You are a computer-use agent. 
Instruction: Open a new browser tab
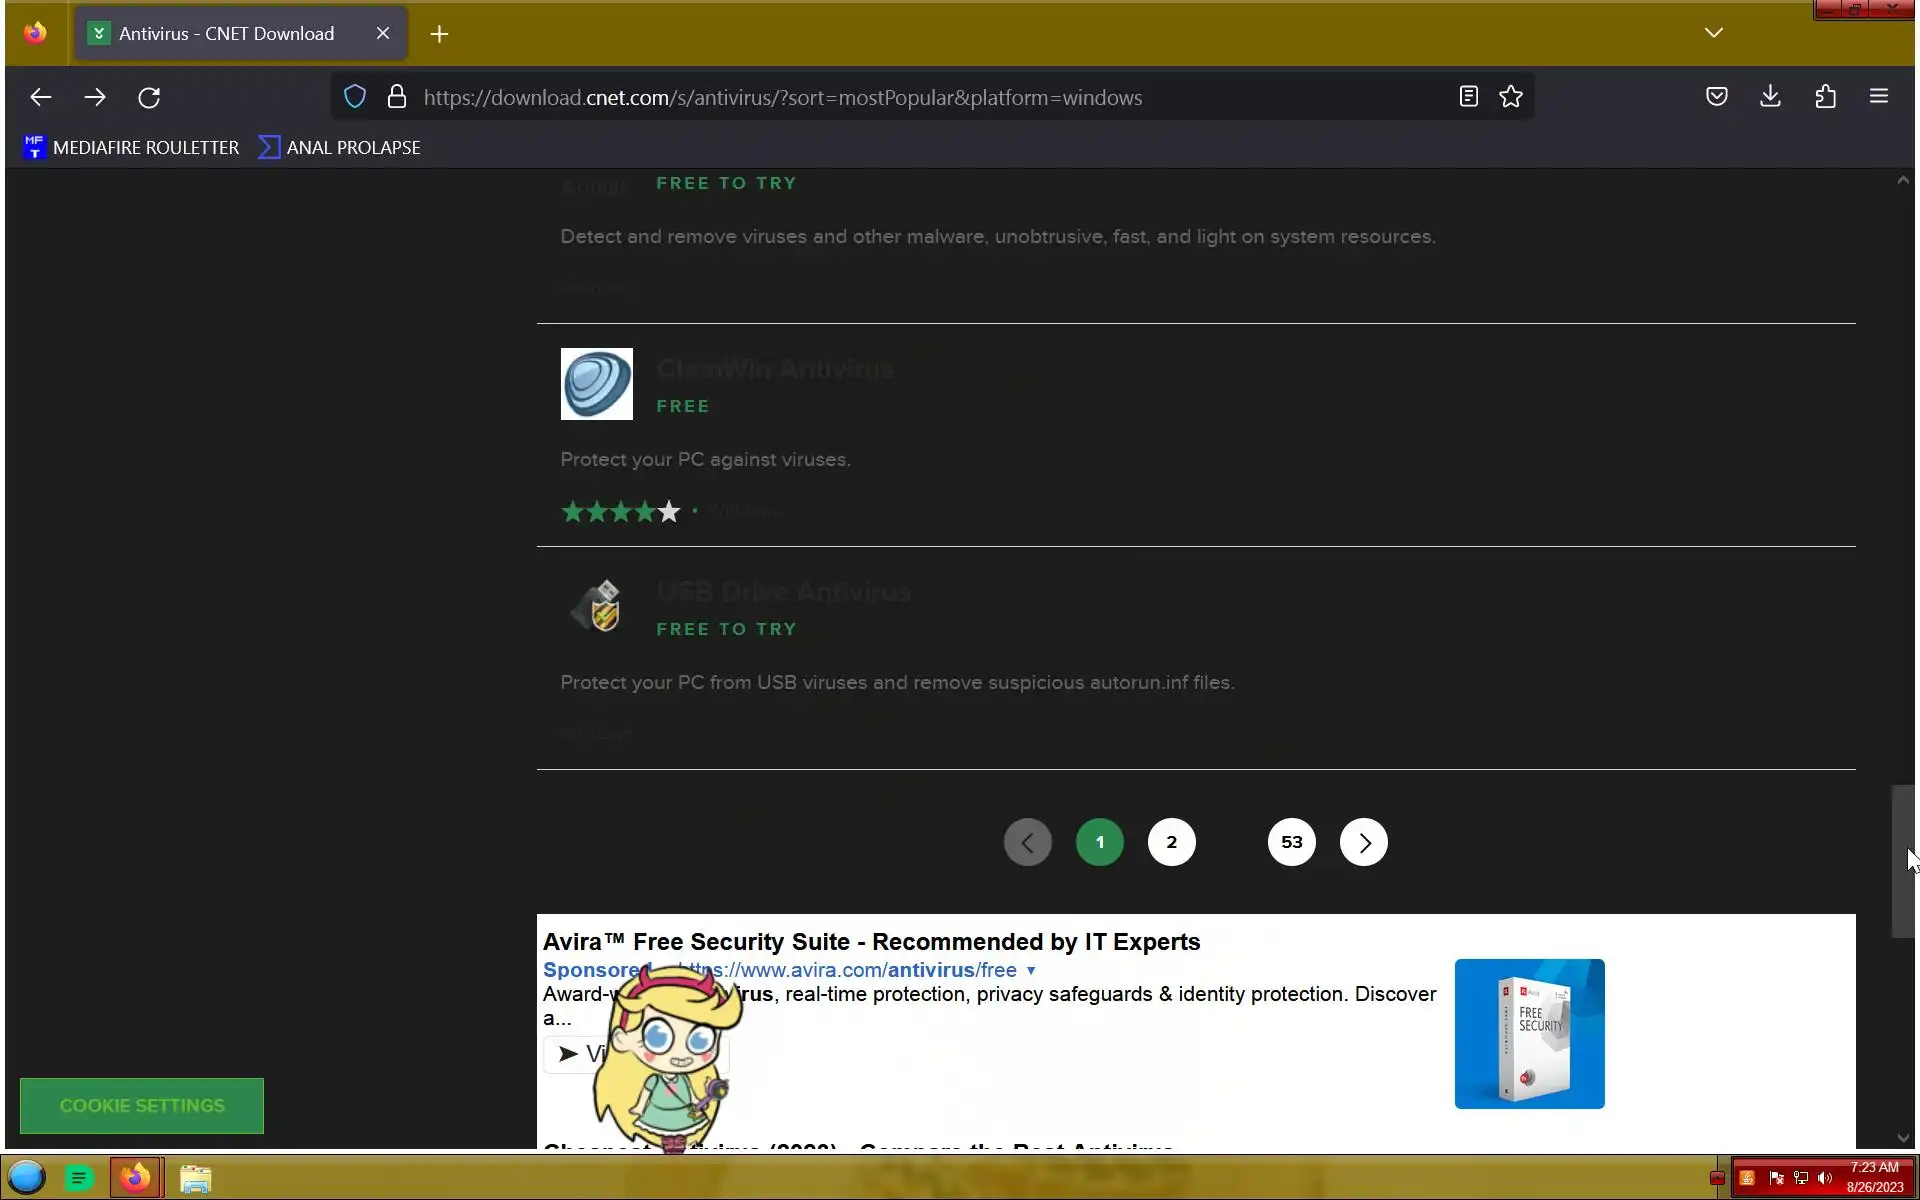click(439, 34)
